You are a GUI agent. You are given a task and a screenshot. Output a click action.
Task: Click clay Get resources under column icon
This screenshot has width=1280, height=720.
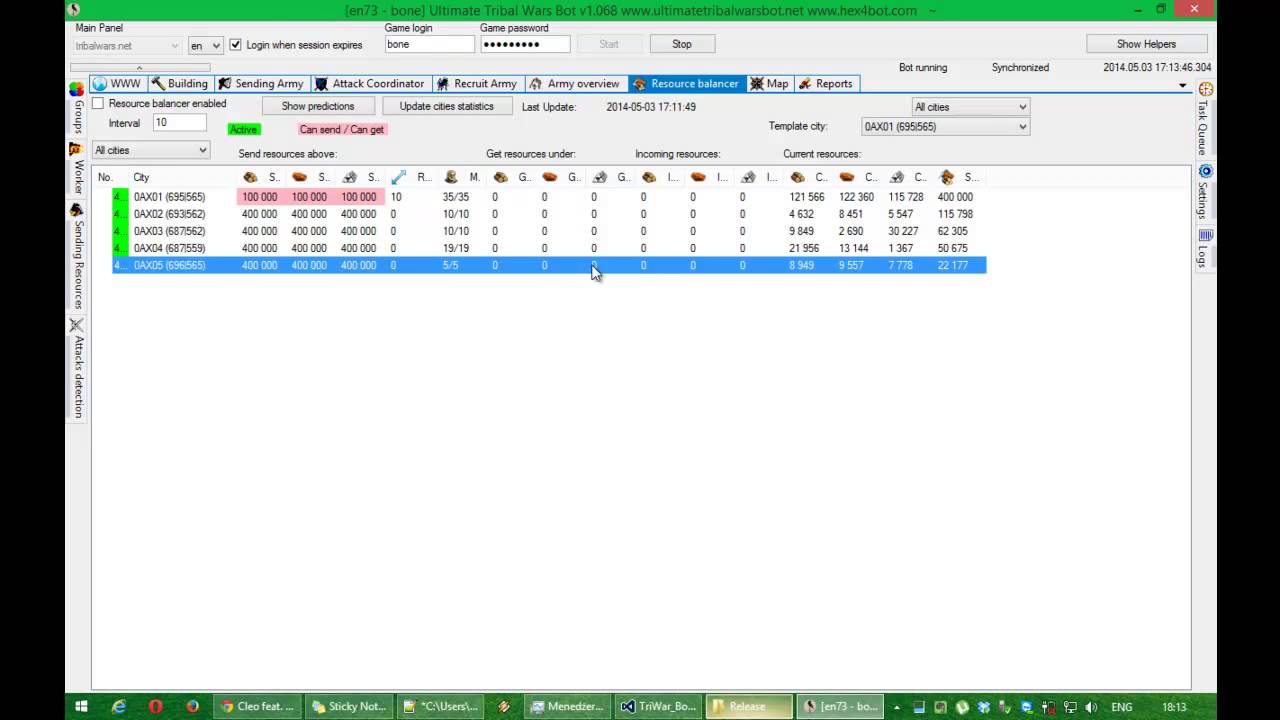click(x=549, y=177)
